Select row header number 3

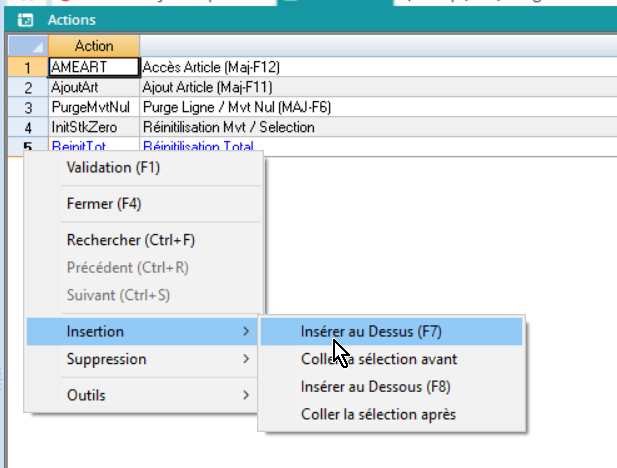pos(27,107)
